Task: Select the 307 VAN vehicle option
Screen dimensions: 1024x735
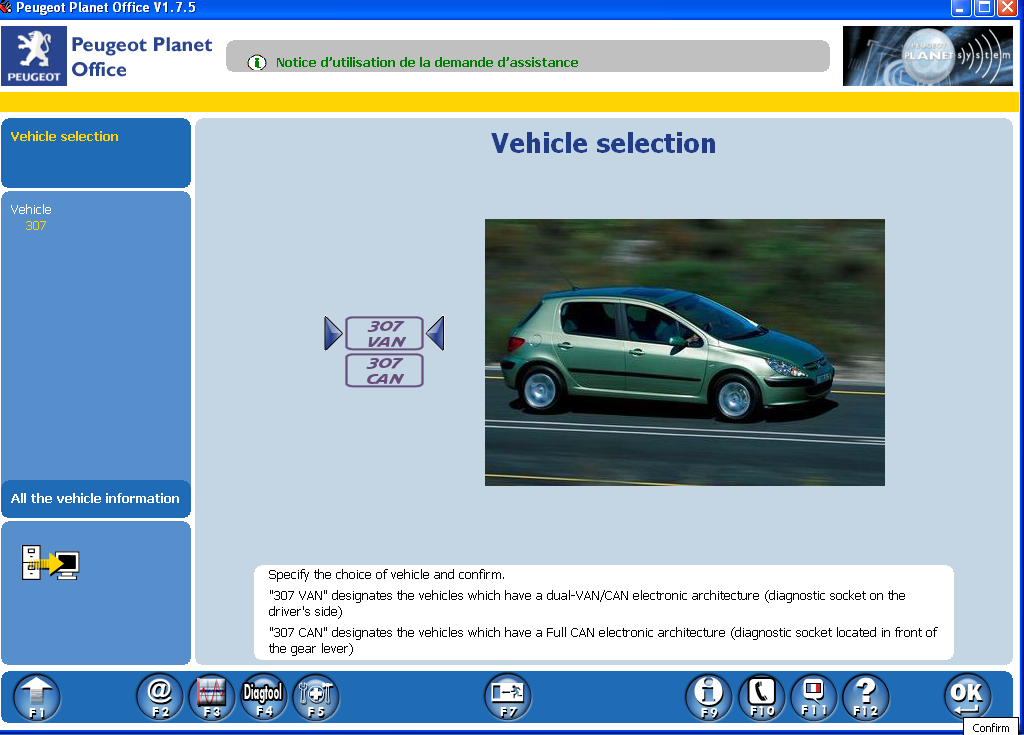Action: tap(385, 334)
